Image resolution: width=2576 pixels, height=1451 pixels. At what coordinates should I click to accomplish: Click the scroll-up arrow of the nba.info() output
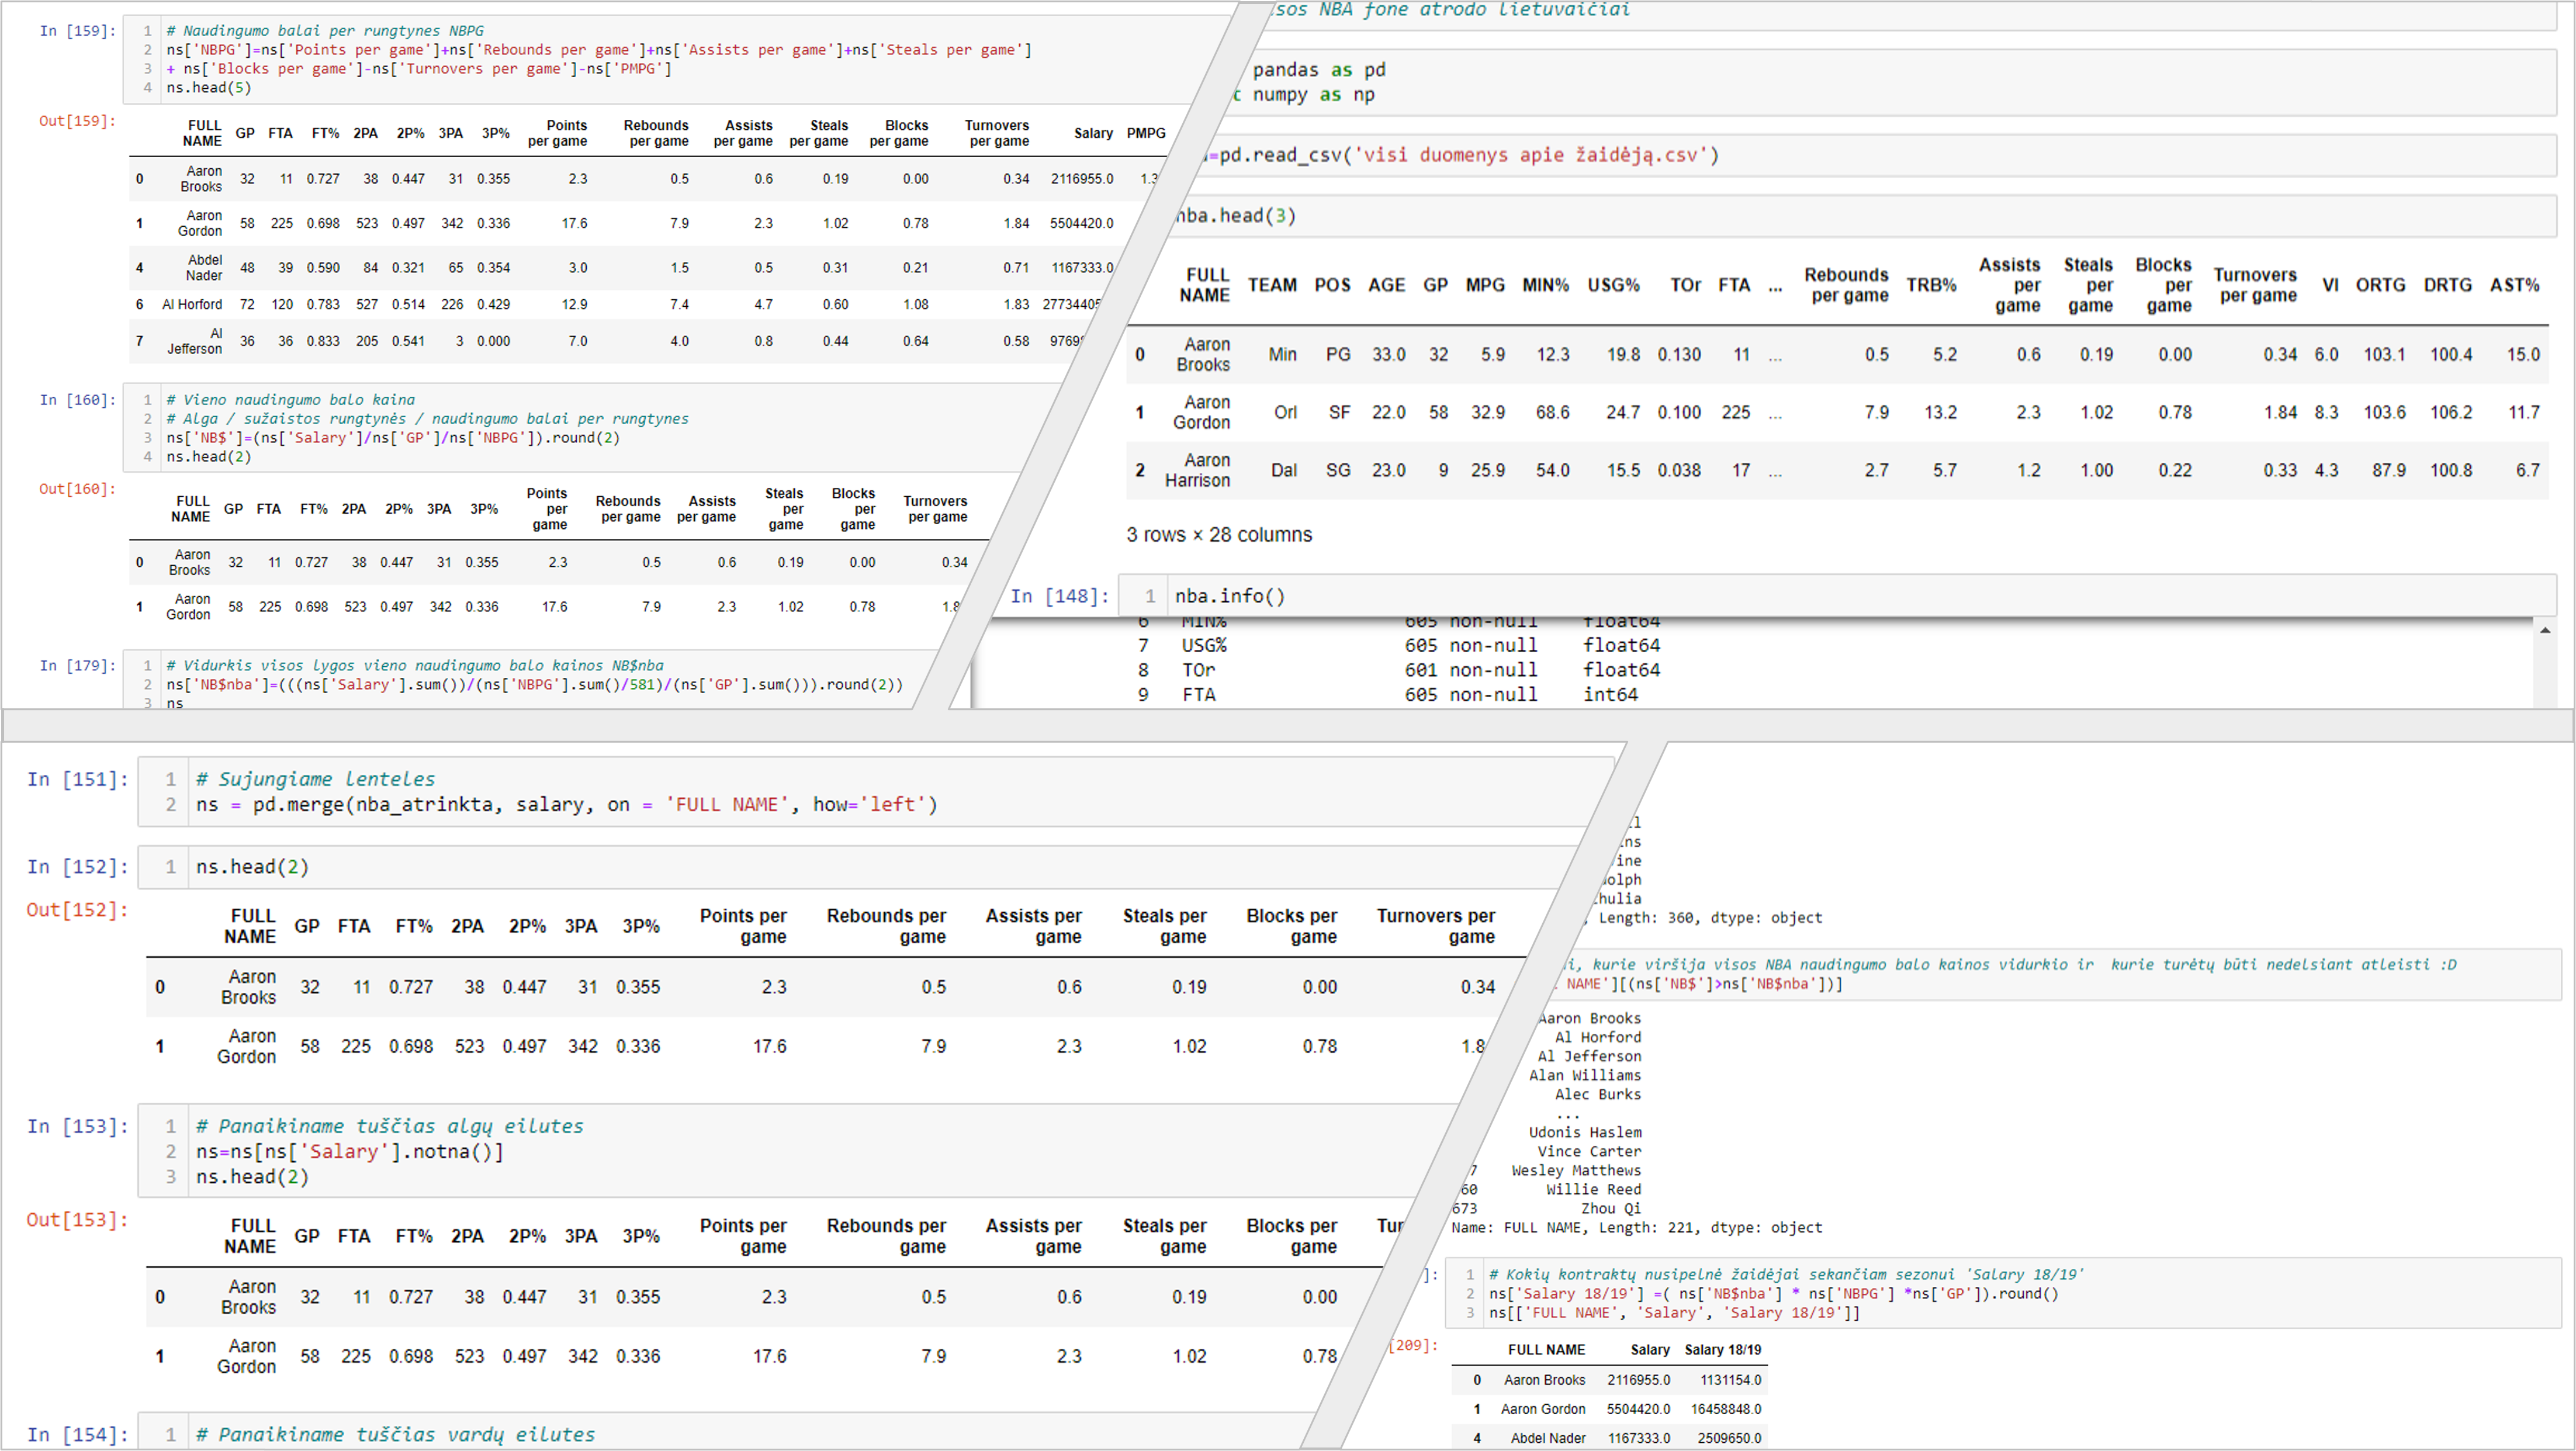click(x=2545, y=630)
